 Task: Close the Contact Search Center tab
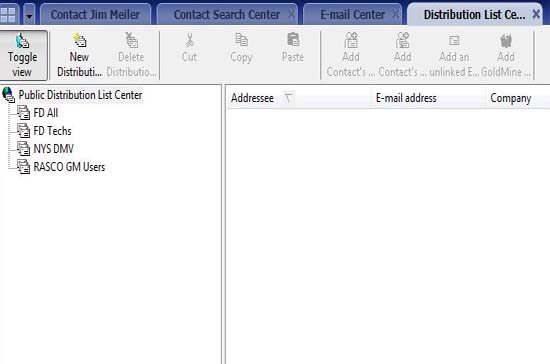[x=291, y=14]
